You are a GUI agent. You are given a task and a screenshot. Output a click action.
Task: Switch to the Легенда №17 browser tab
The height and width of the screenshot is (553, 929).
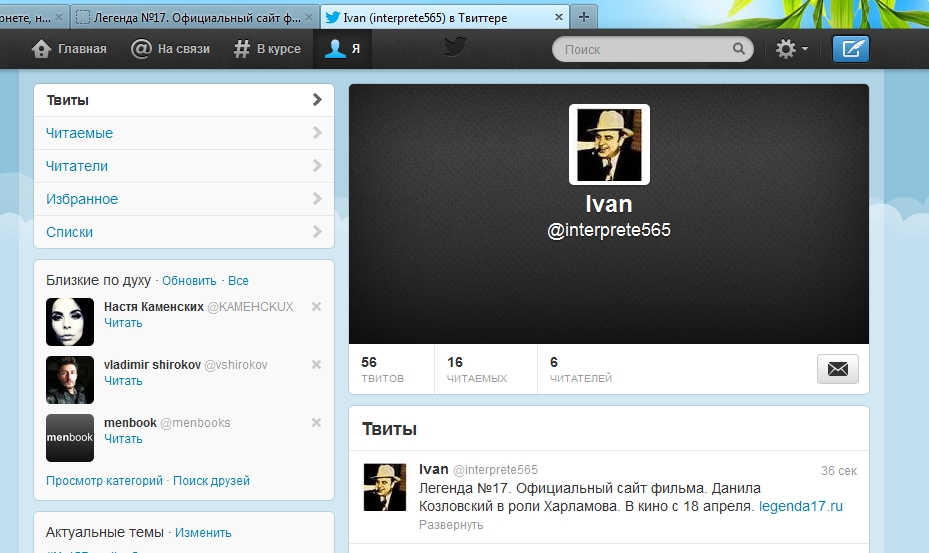pyautogui.click(x=195, y=18)
